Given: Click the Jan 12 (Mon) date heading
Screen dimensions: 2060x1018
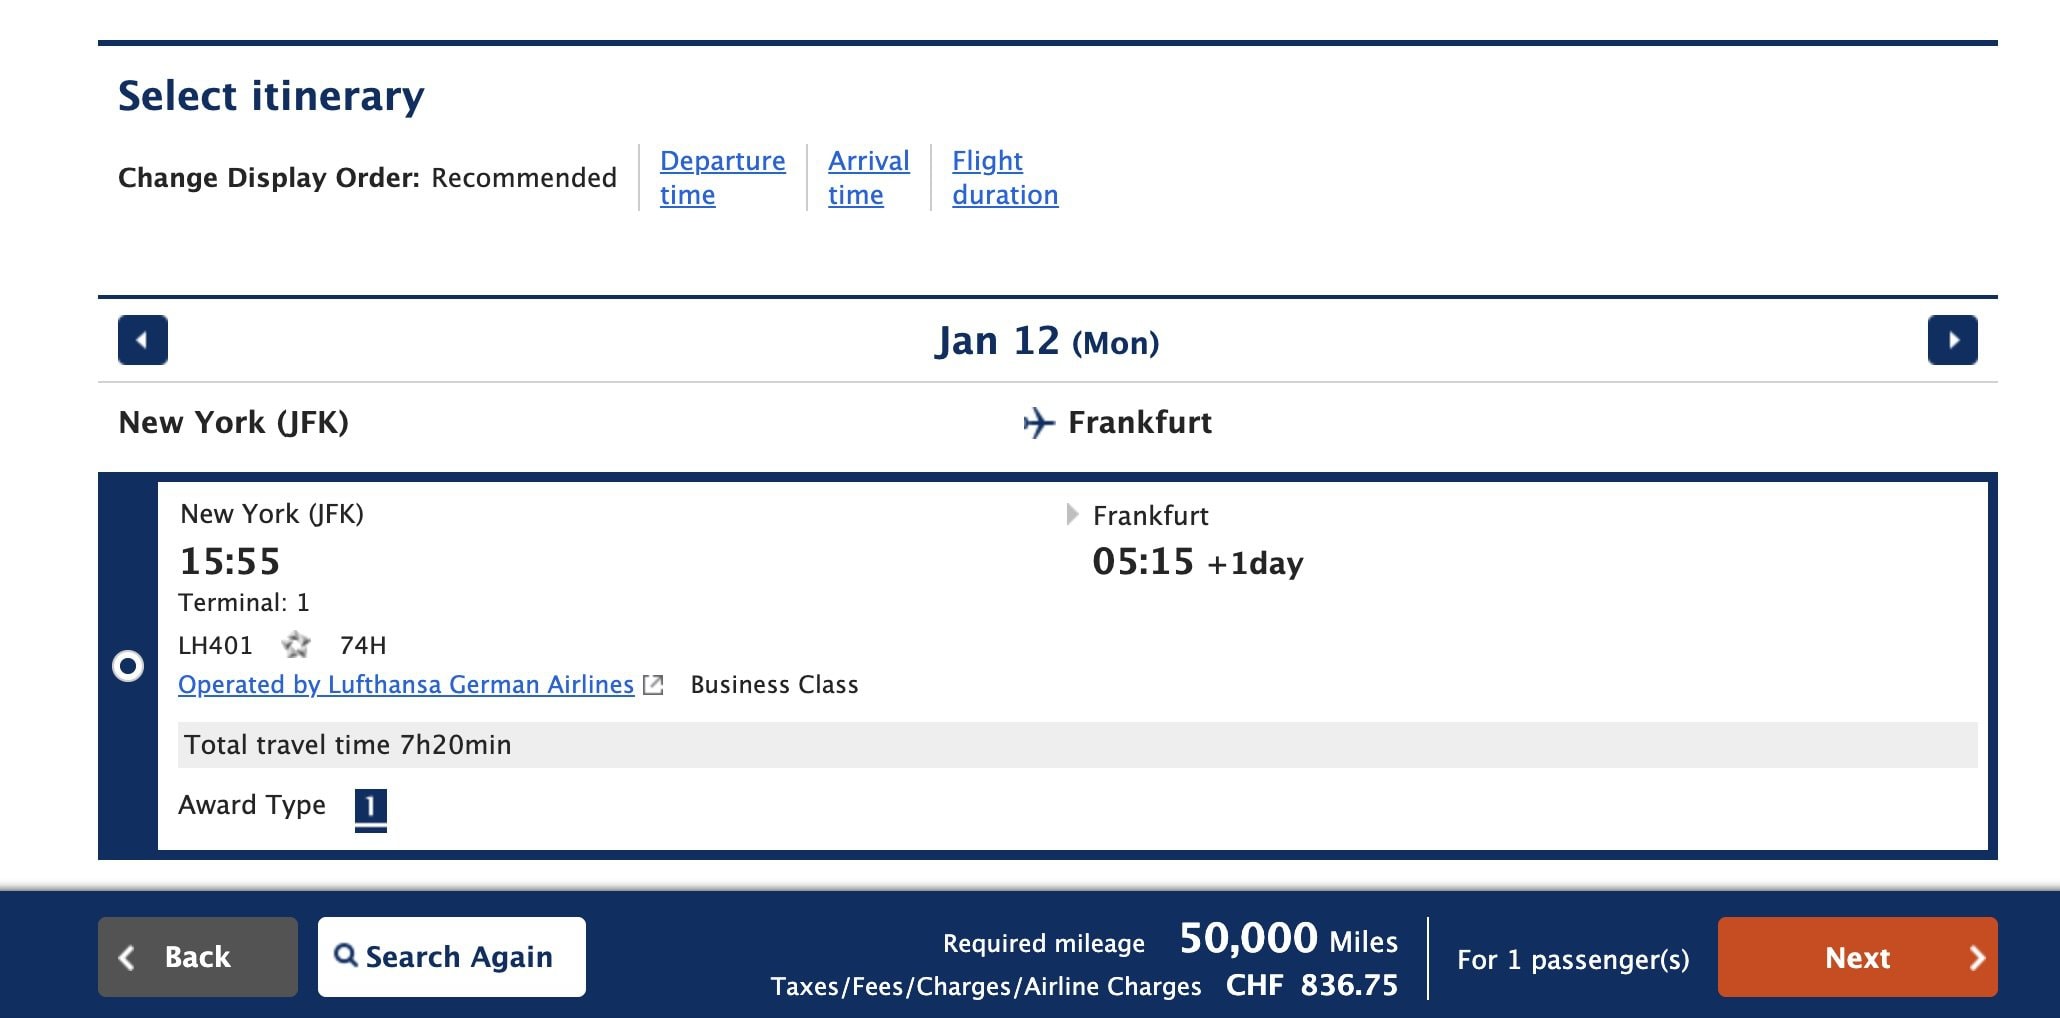Looking at the screenshot, I should [1046, 341].
